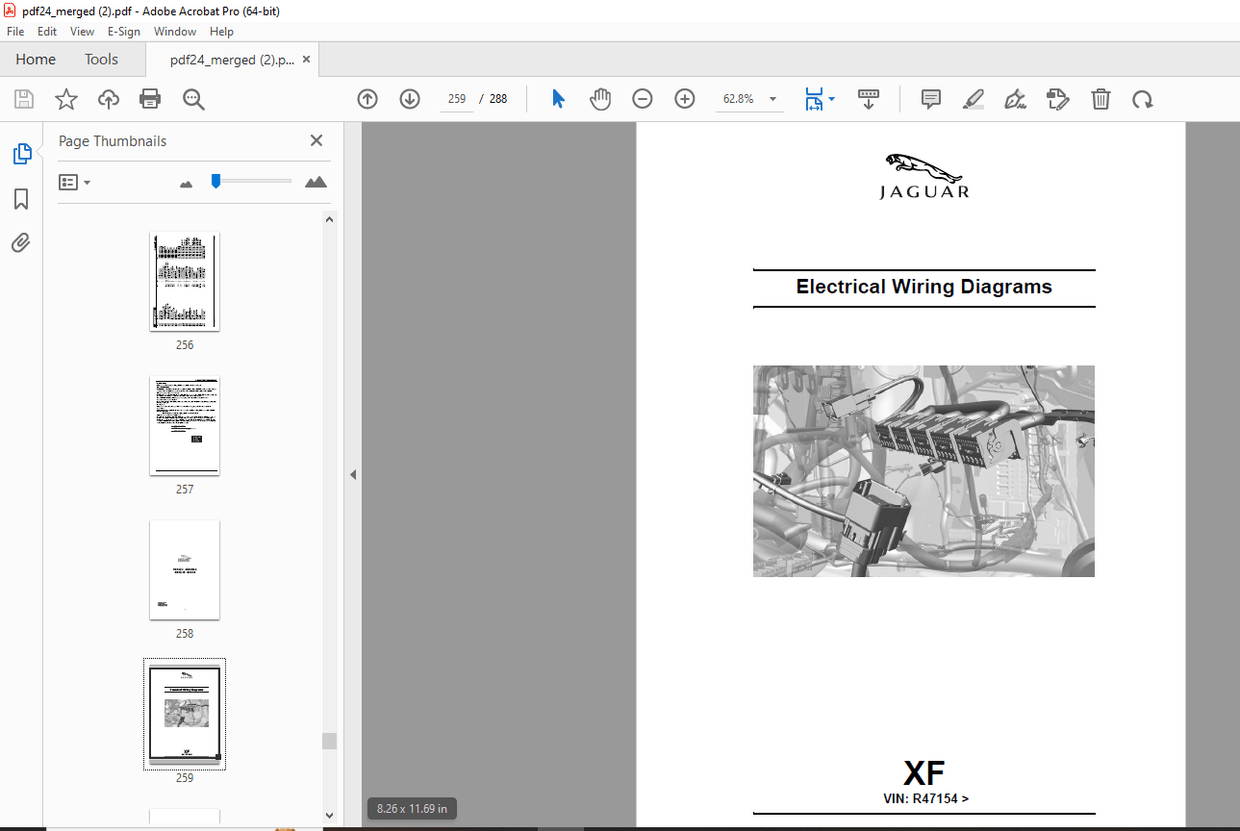Screen dimensions: 1240x831
Task: Toggle the Page Thumbnails sidebar
Action: (20, 153)
